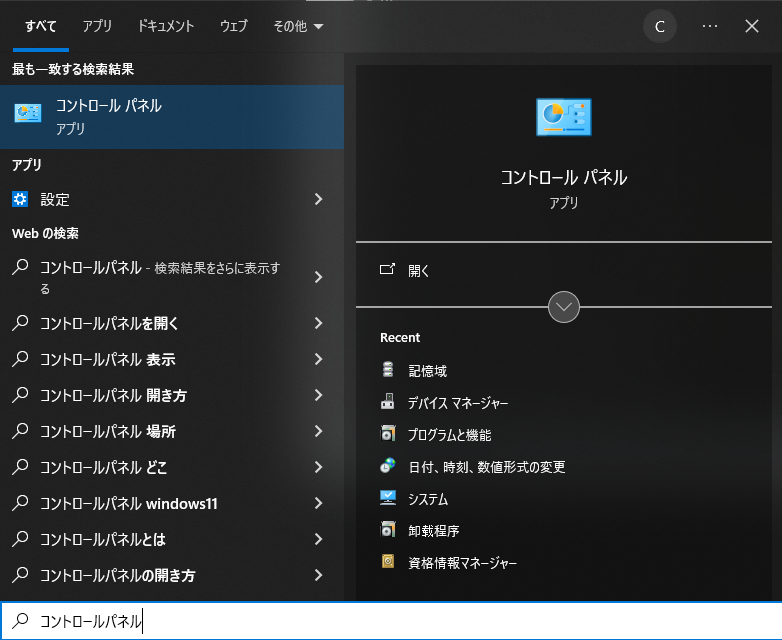The width and height of the screenshot is (782, 640).
Task: Click search icon beside コントロールパネル 場所
Action: coord(20,430)
